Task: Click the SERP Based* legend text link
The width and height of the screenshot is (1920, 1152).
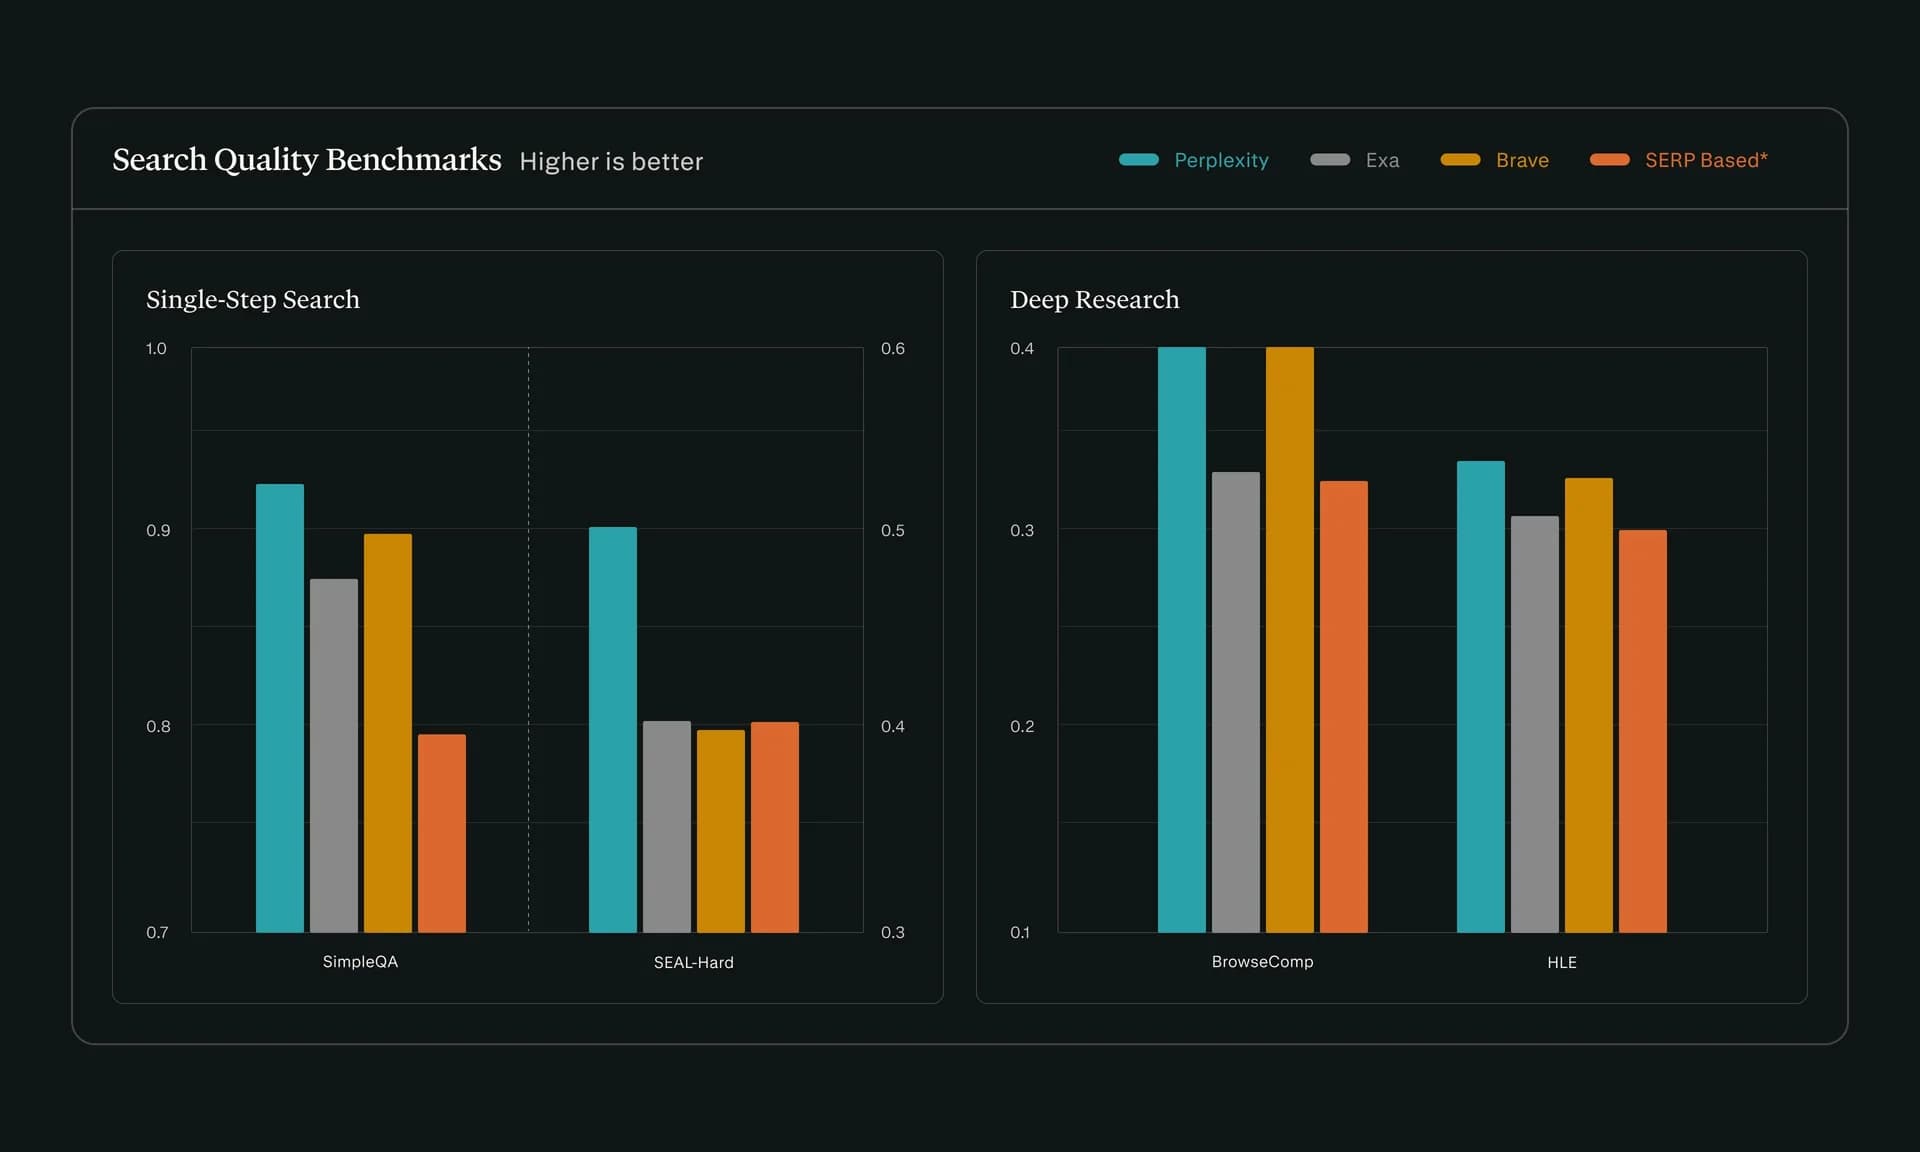Action: (x=1706, y=160)
